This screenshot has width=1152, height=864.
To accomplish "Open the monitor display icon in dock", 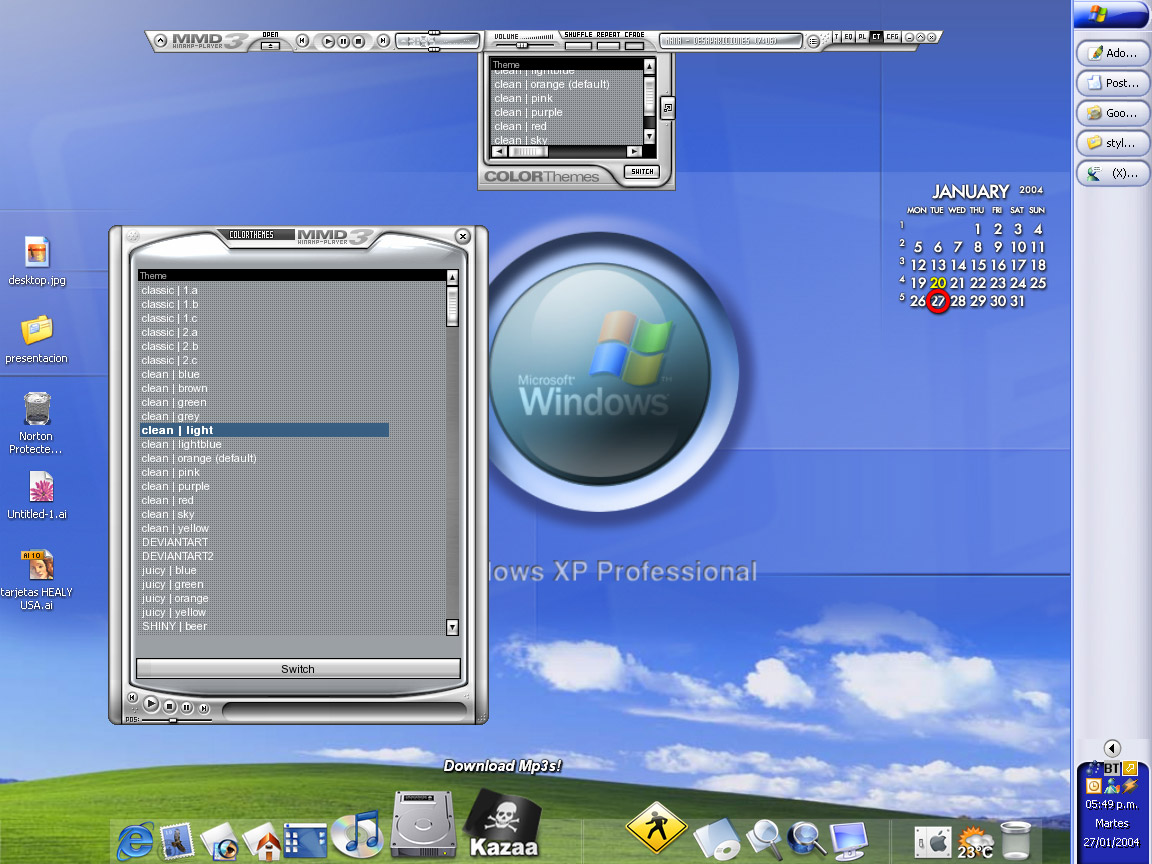I will click(x=849, y=840).
